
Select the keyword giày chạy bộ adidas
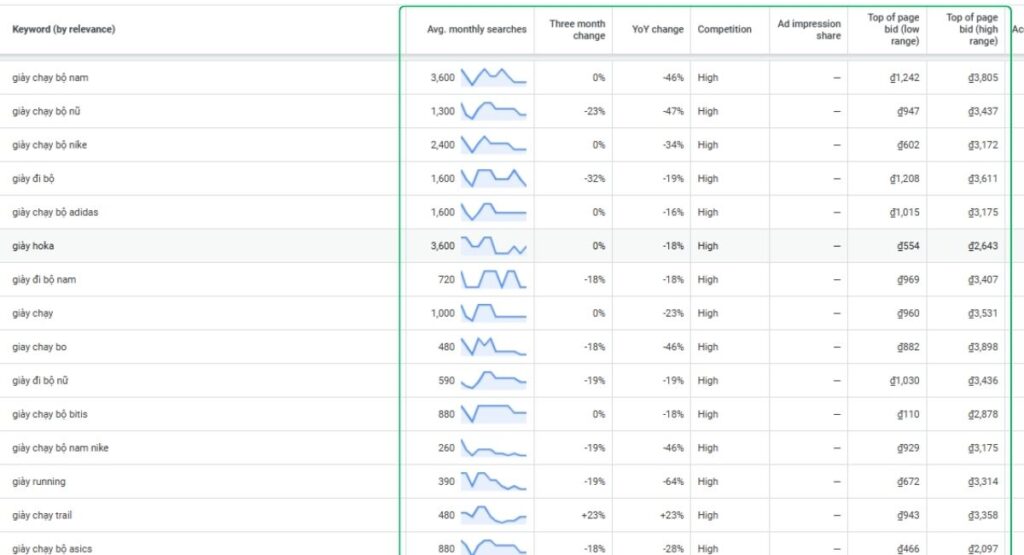coord(55,212)
